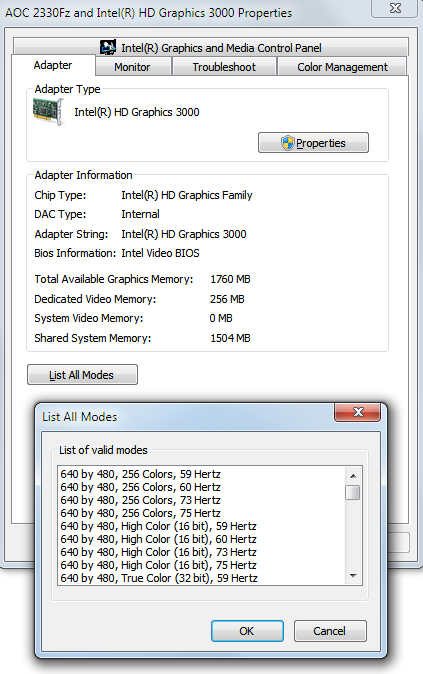Click the Intel(R) HD Graphics 3000 adapter type name
Viewport: 423px width, 674px height.
[x=137, y=112]
